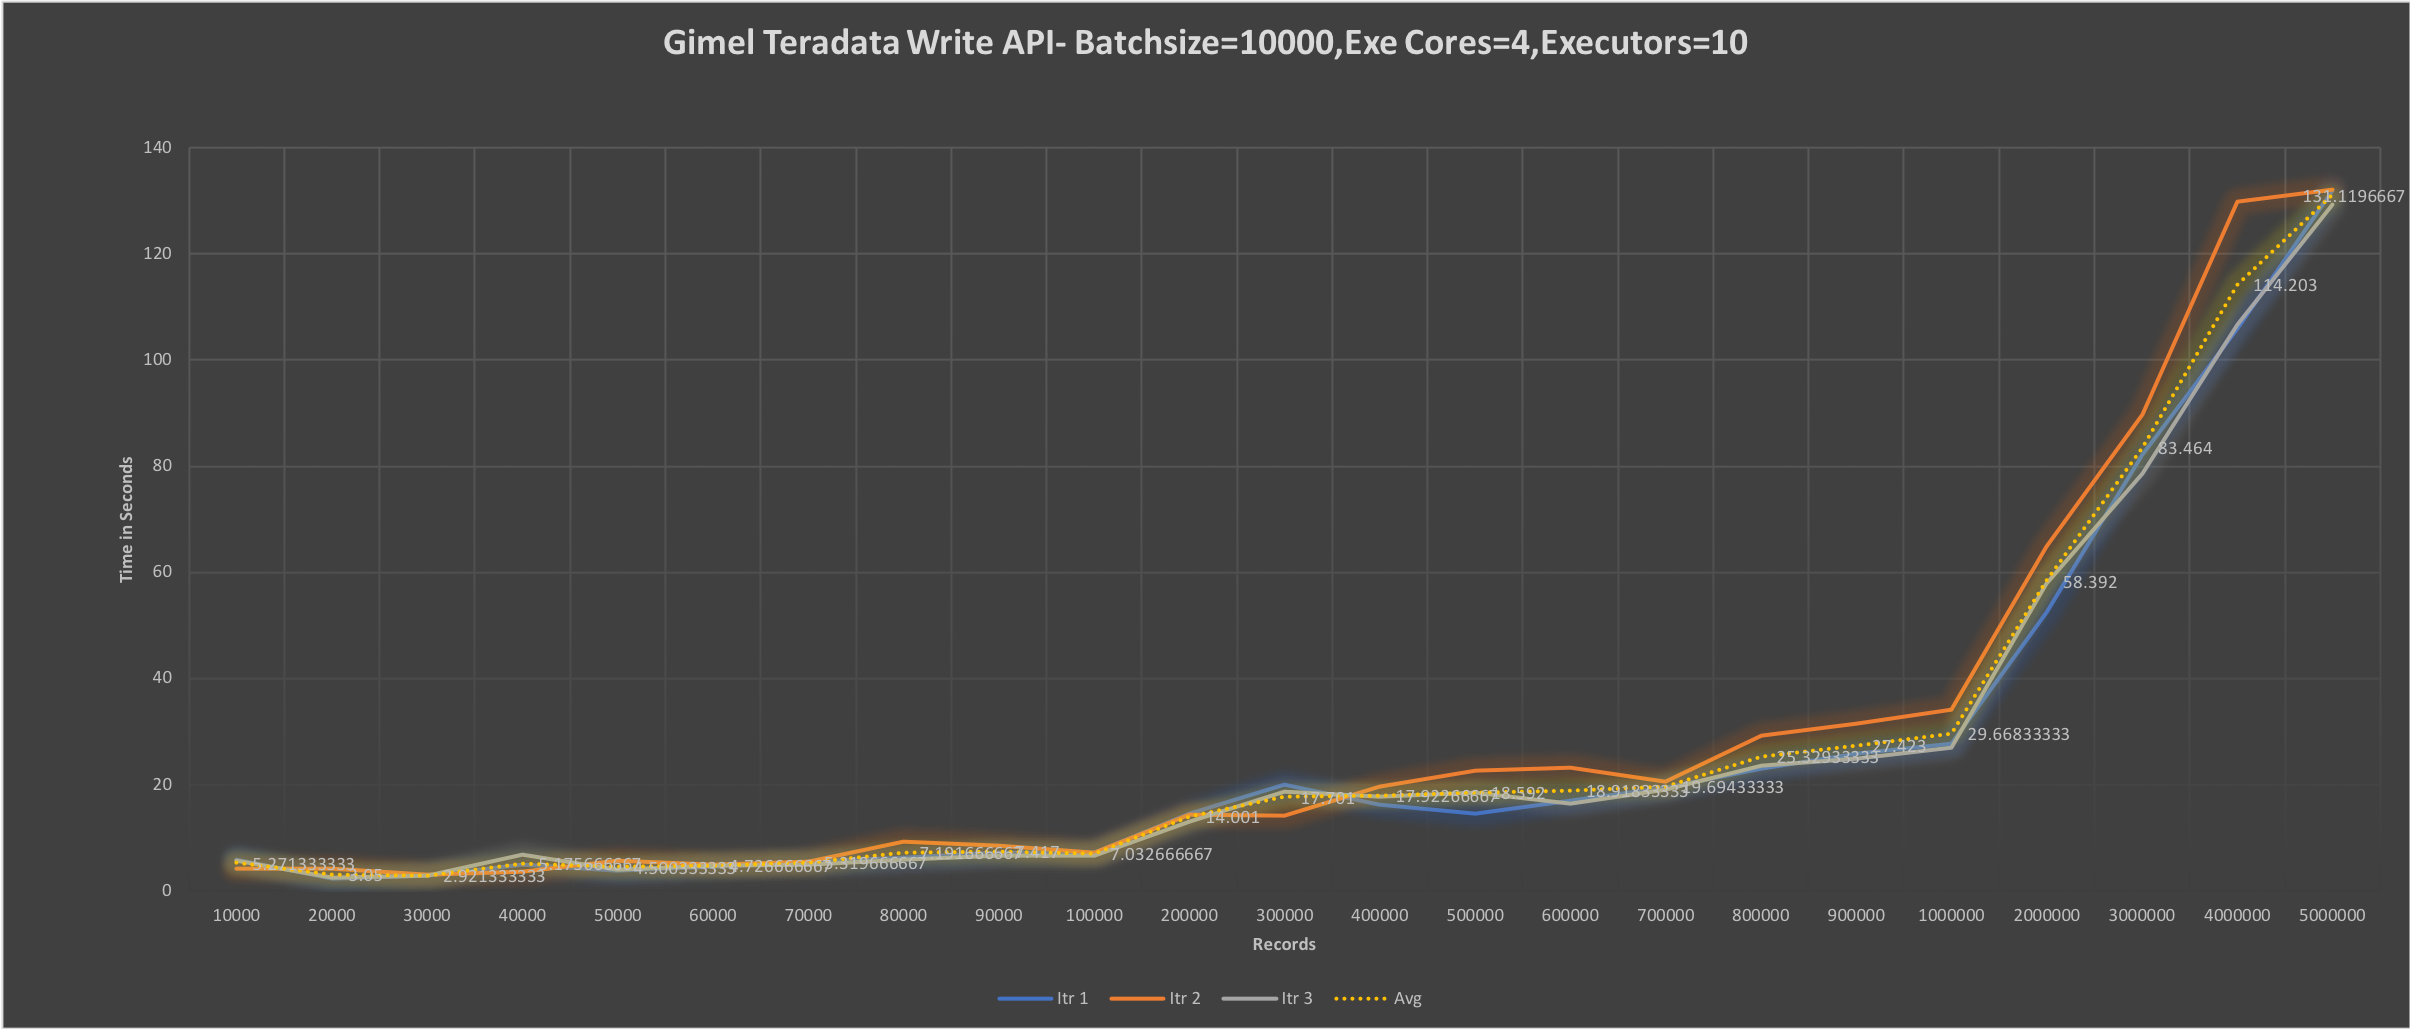Click the 100 tick on the vertical axis
The height and width of the screenshot is (1029, 2410).
click(x=157, y=359)
